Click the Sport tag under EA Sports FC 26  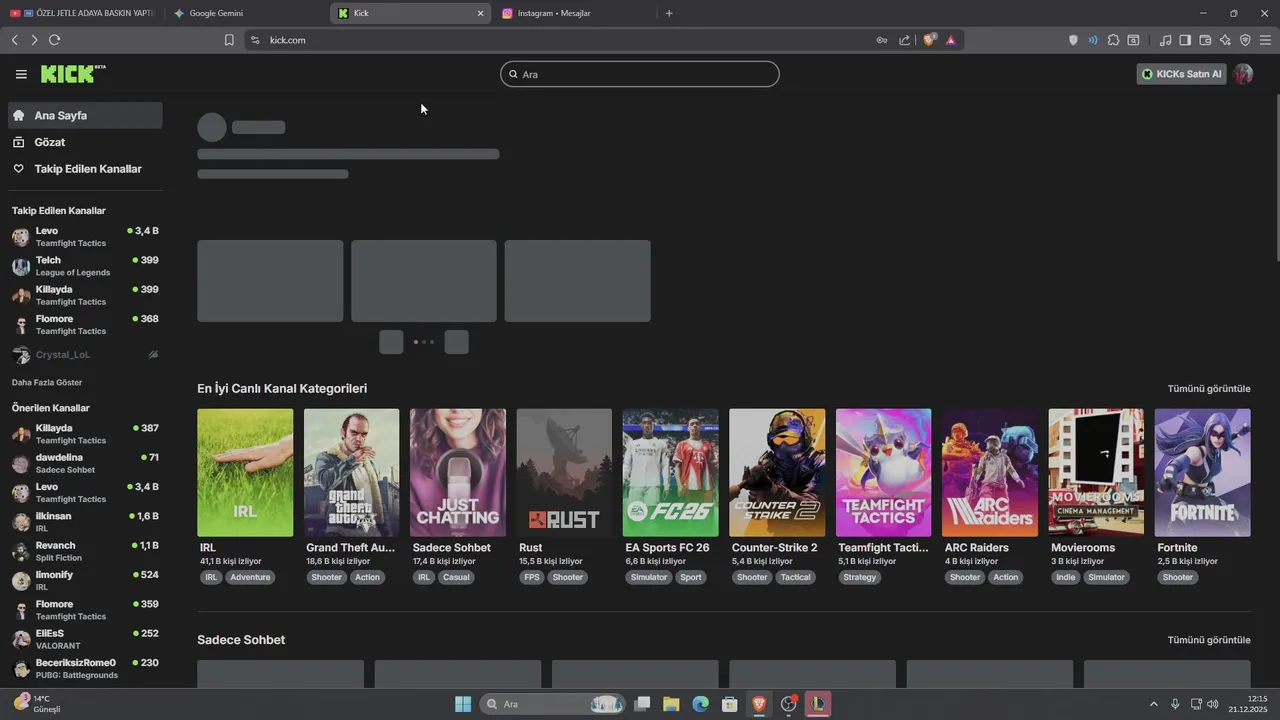691,577
